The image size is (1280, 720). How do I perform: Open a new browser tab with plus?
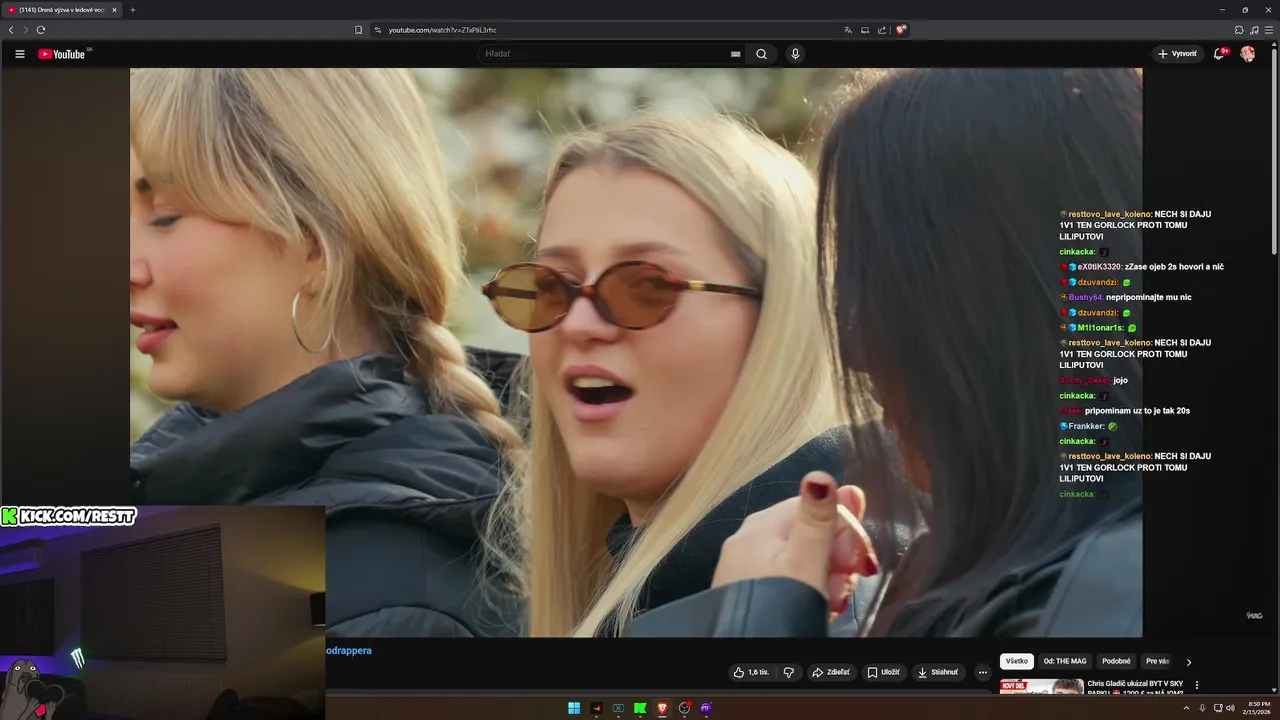tap(133, 10)
